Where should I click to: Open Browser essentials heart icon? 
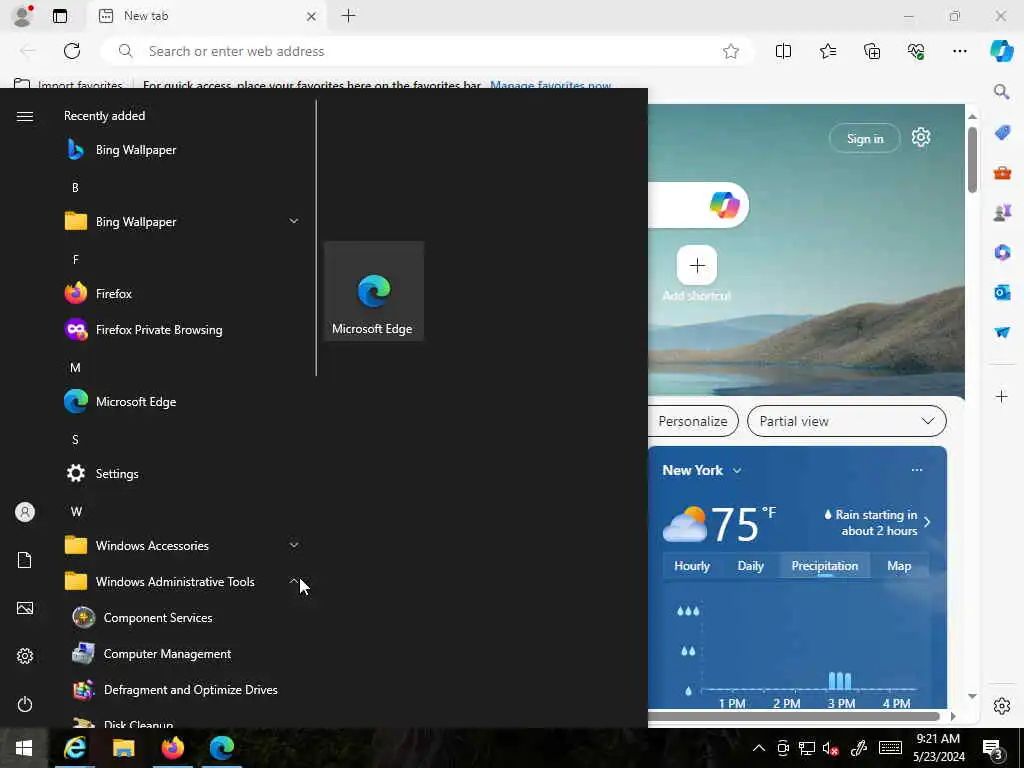pyautogui.click(x=916, y=51)
